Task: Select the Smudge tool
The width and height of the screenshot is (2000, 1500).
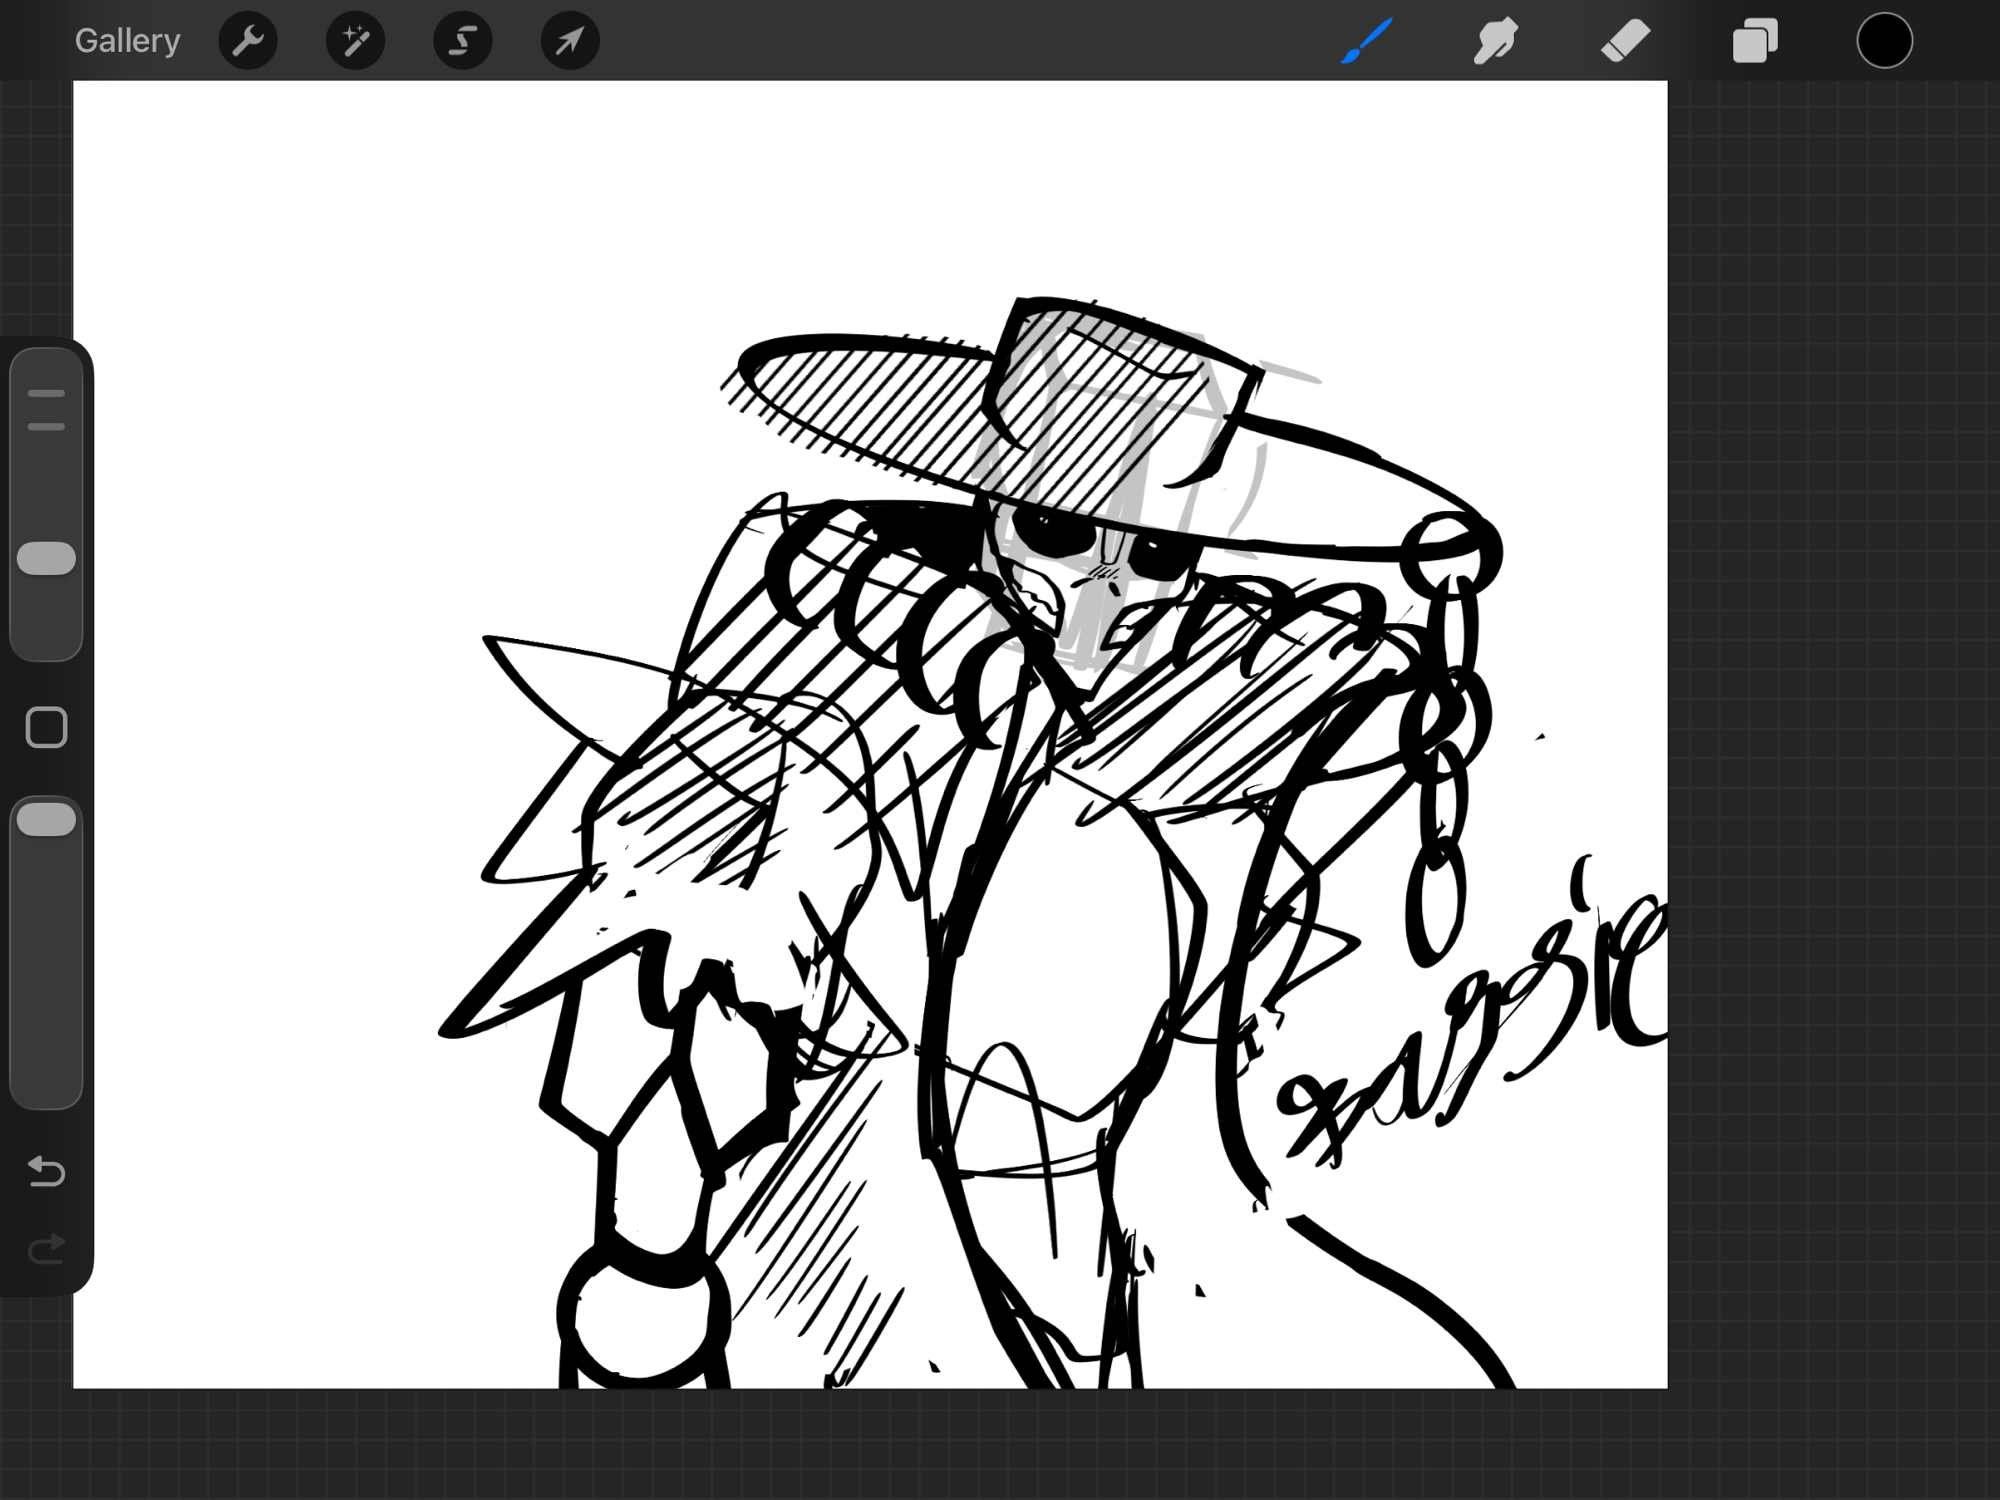Action: click(x=1496, y=41)
